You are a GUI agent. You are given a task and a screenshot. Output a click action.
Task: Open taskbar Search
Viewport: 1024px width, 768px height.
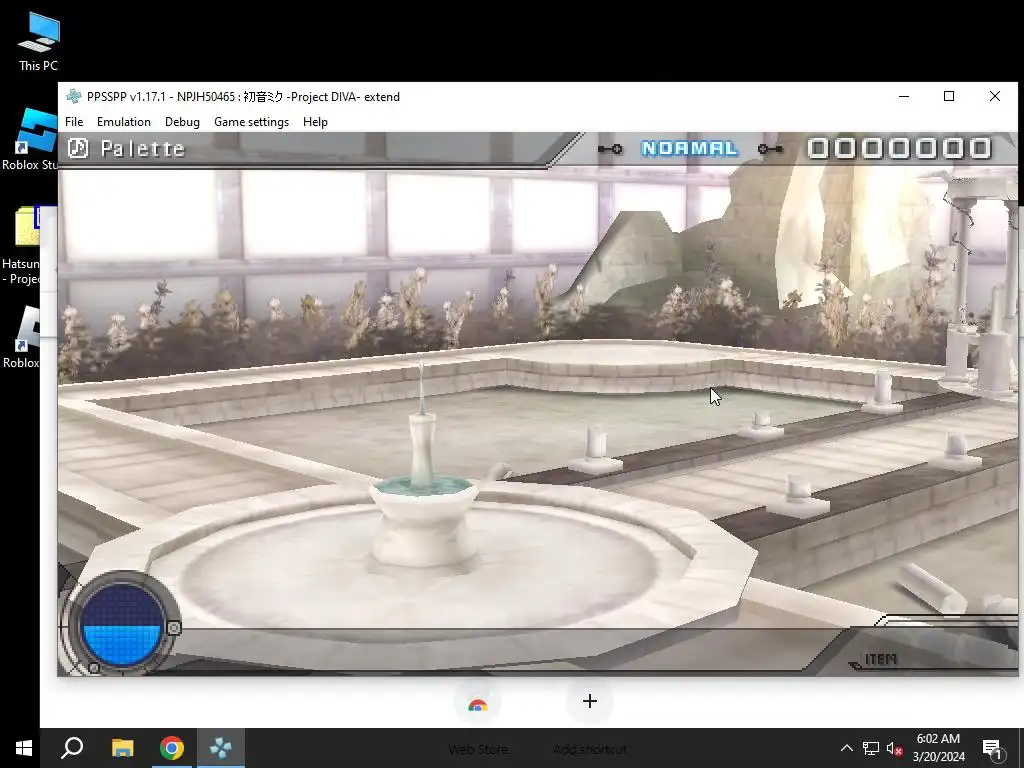pyautogui.click(x=72, y=748)
